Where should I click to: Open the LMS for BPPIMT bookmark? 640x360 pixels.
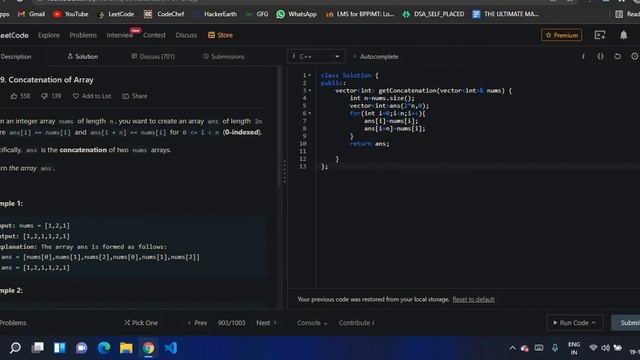pyautogui.click(x=360, y=14)
